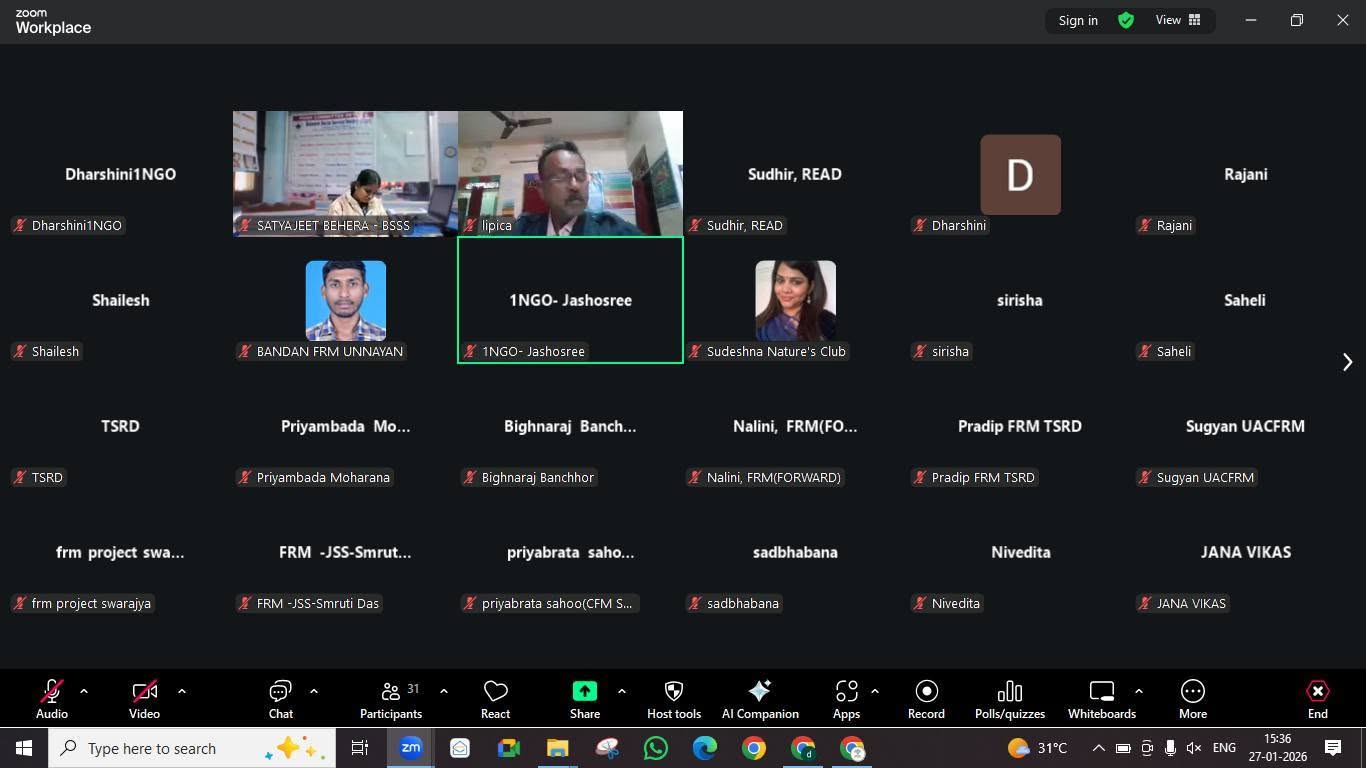Click the 'Nalini, FRM(FORWARD)' name label
Viewport: 1366px width, 768px height.
(x=773, y=477)
